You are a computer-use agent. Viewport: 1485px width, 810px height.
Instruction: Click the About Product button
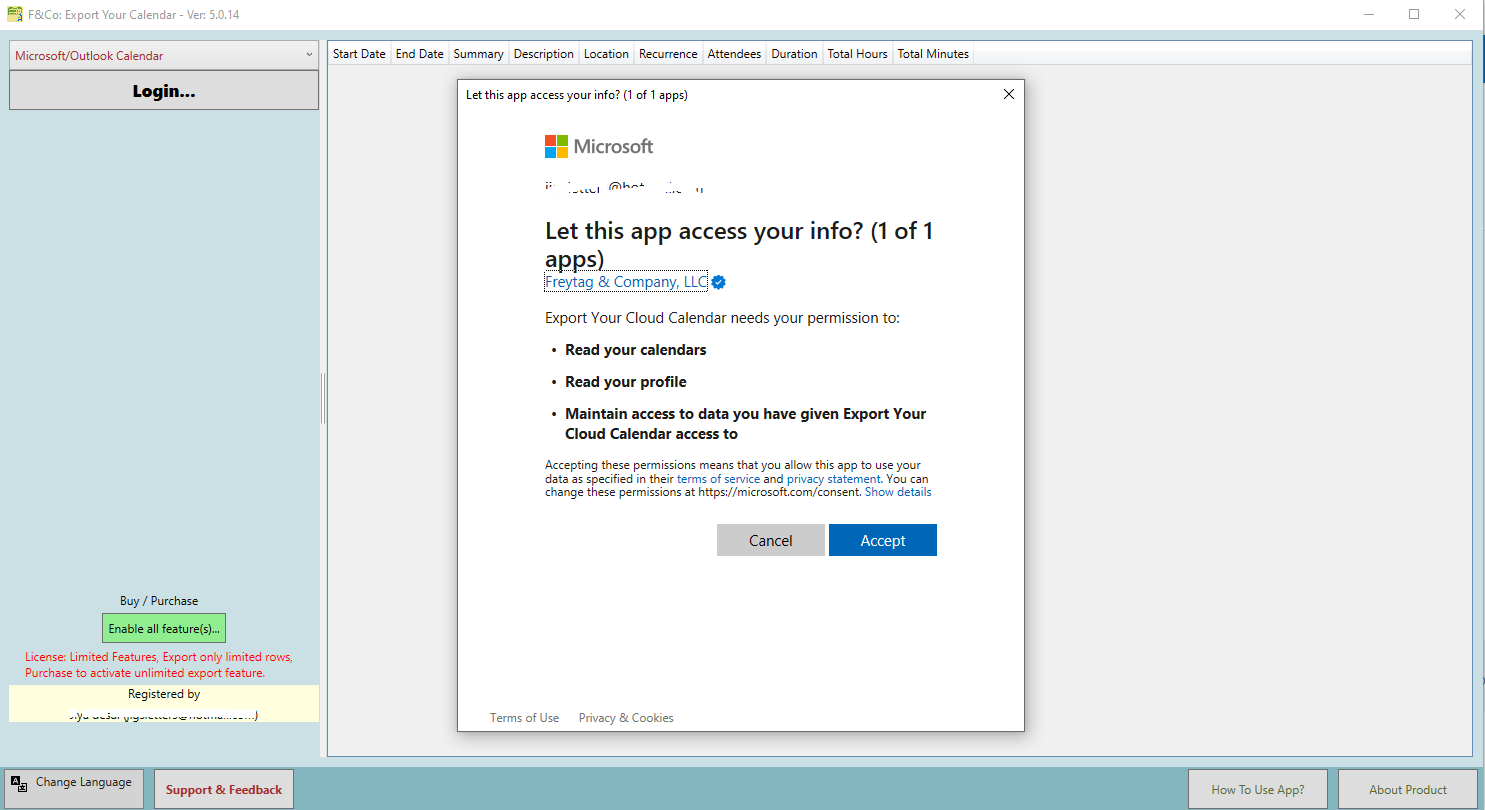click(x=1408, y=789)
